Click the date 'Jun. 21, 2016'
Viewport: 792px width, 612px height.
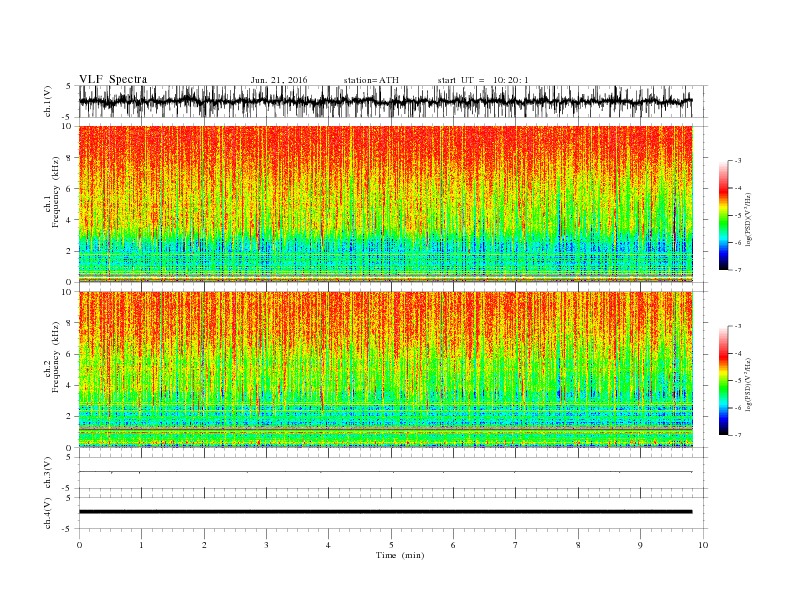pyautogui.click(x=279, y=80)
